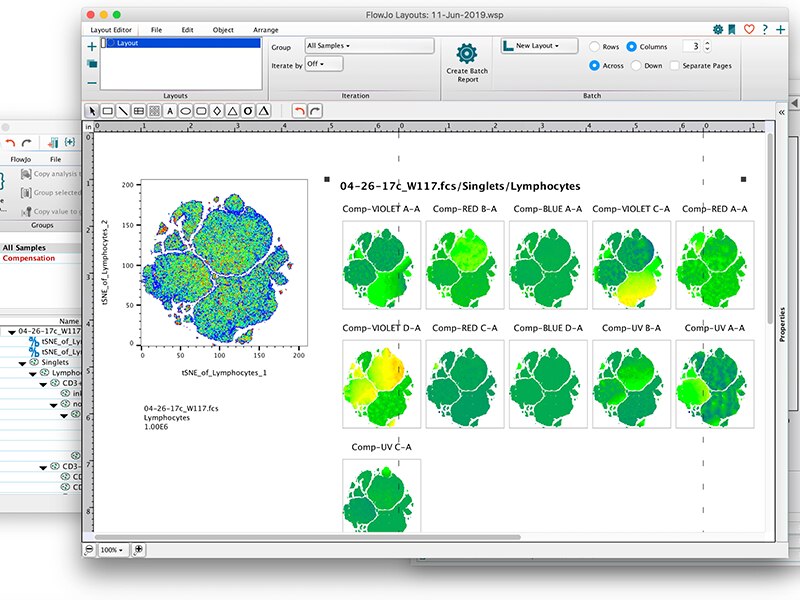Image resolution: width=800 pixels, height=600 pixels.
Task: Select the bold triangle tool
Action: click(x=264, y=111)
